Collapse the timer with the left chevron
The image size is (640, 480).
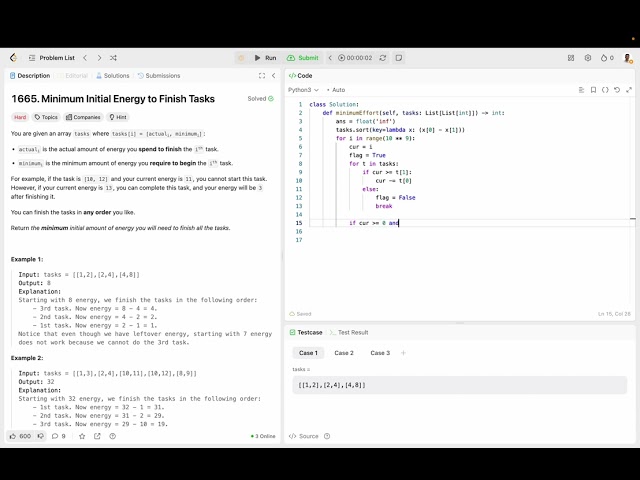(330, 58)
